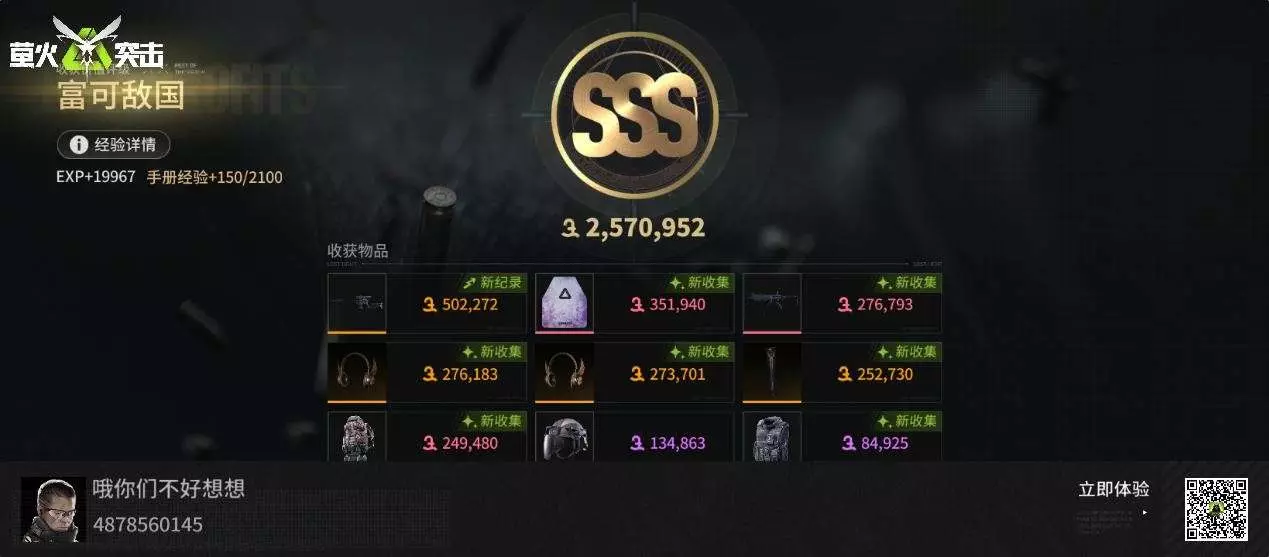Click the helmet icon valued 134,863
This screenshot has width=1269, height=557.
(565, 438)
